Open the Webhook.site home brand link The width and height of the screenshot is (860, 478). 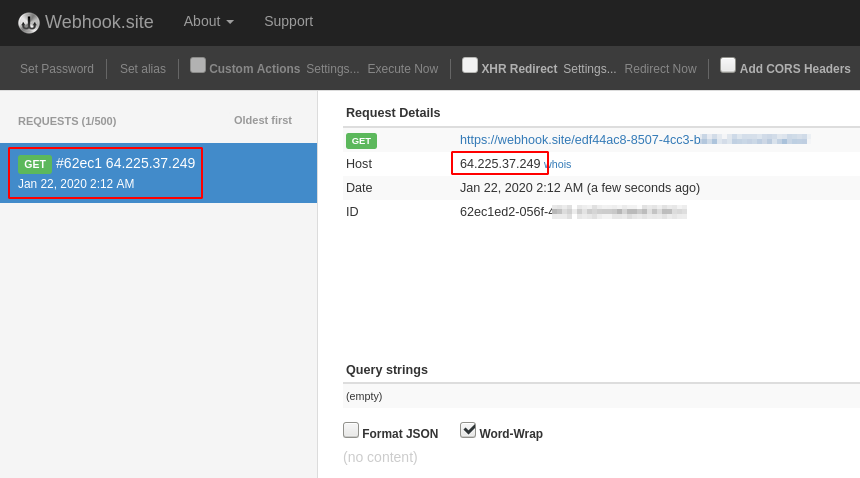coord(86,22)
